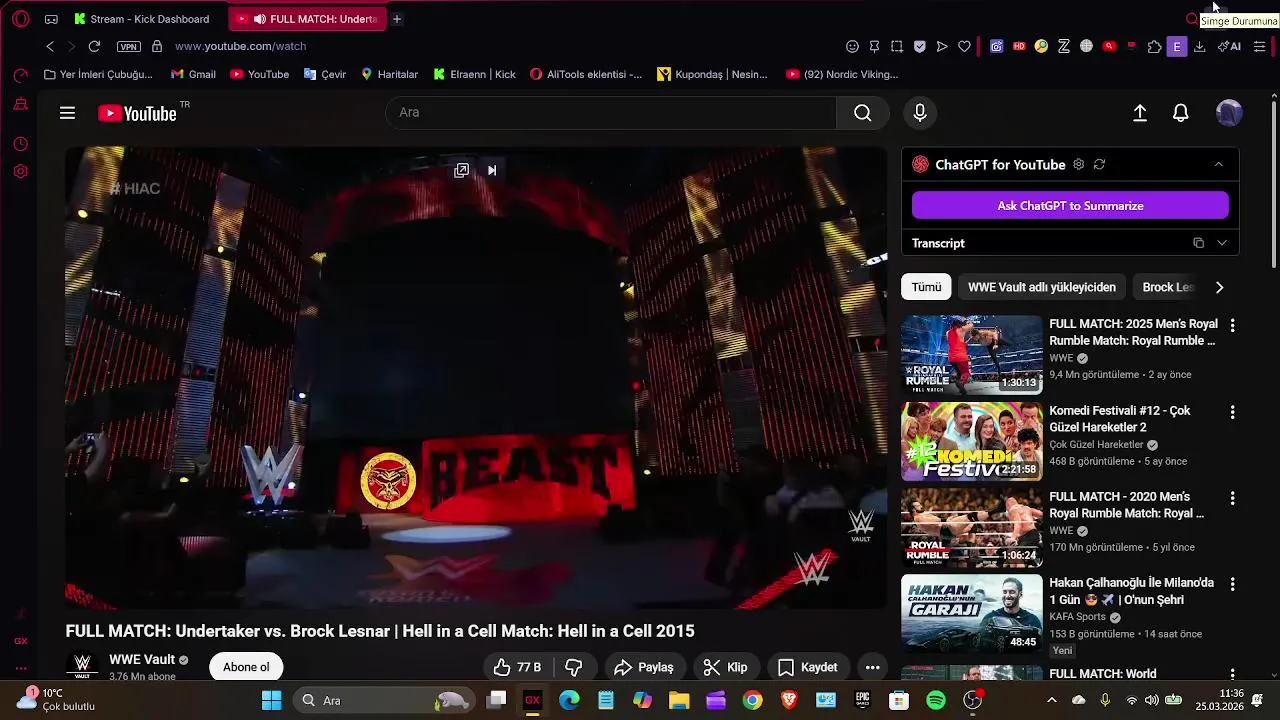Open the browser downloads icon

click(1200, 46)
